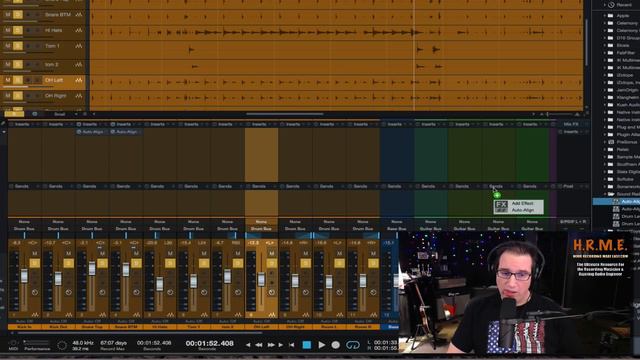
Task: Expand the Apple folder in browser
Action: [x=605, y=16]
